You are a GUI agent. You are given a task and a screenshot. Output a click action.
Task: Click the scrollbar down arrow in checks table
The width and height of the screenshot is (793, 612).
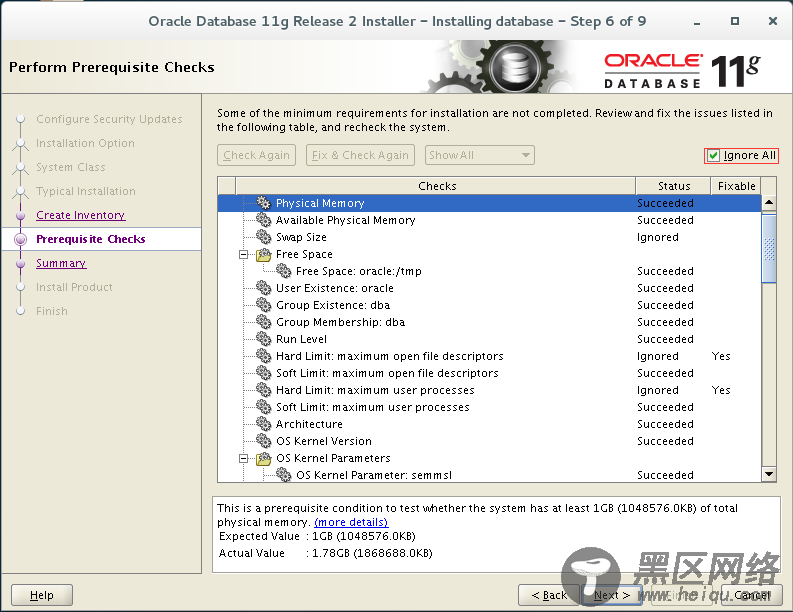[x=769, y=474]
